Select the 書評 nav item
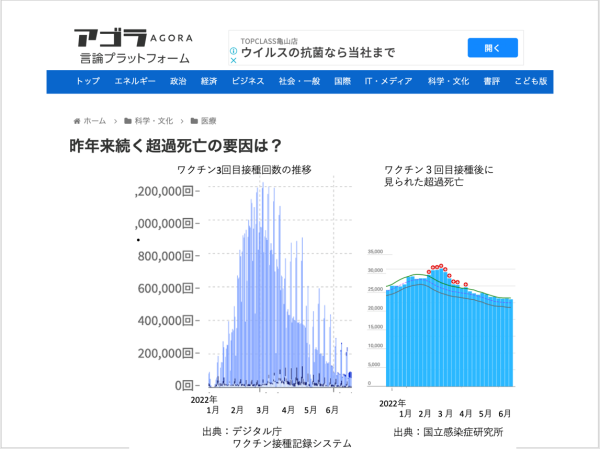 (492, 81)
